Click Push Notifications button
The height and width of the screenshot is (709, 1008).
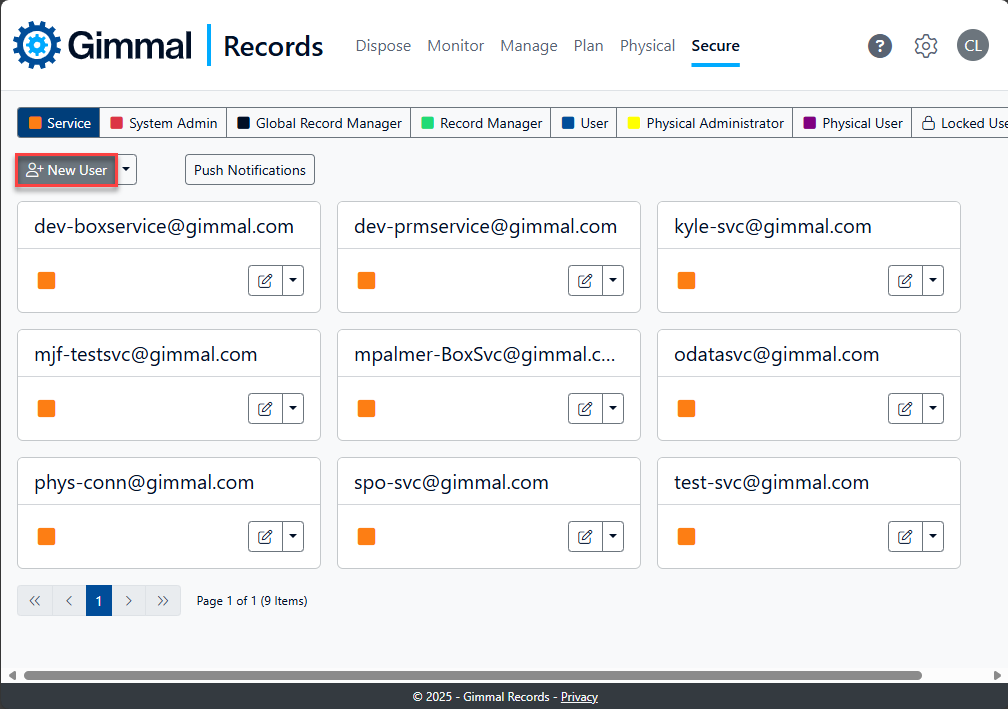[x=249, y=170]
